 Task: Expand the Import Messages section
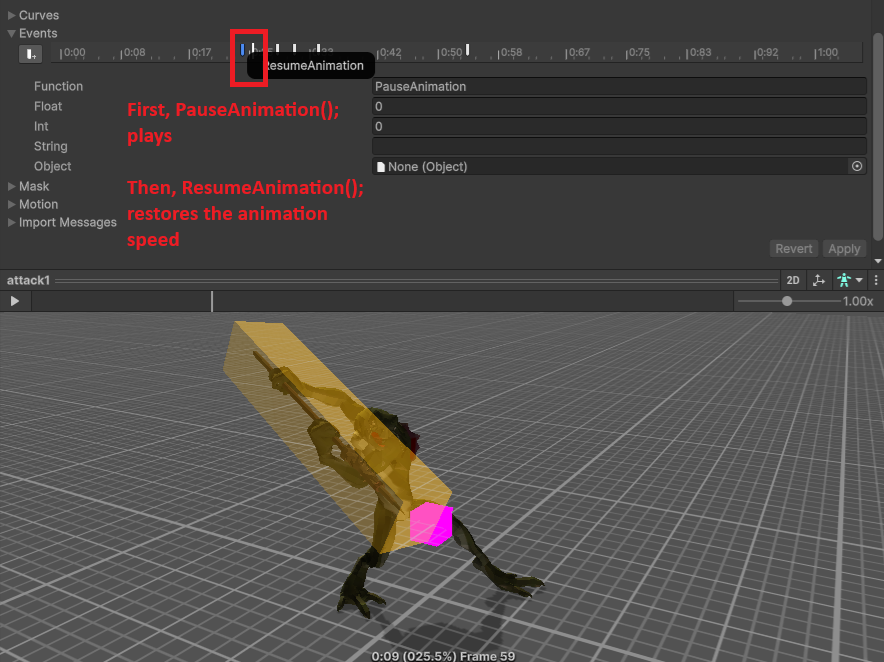(x=12, y=223)
